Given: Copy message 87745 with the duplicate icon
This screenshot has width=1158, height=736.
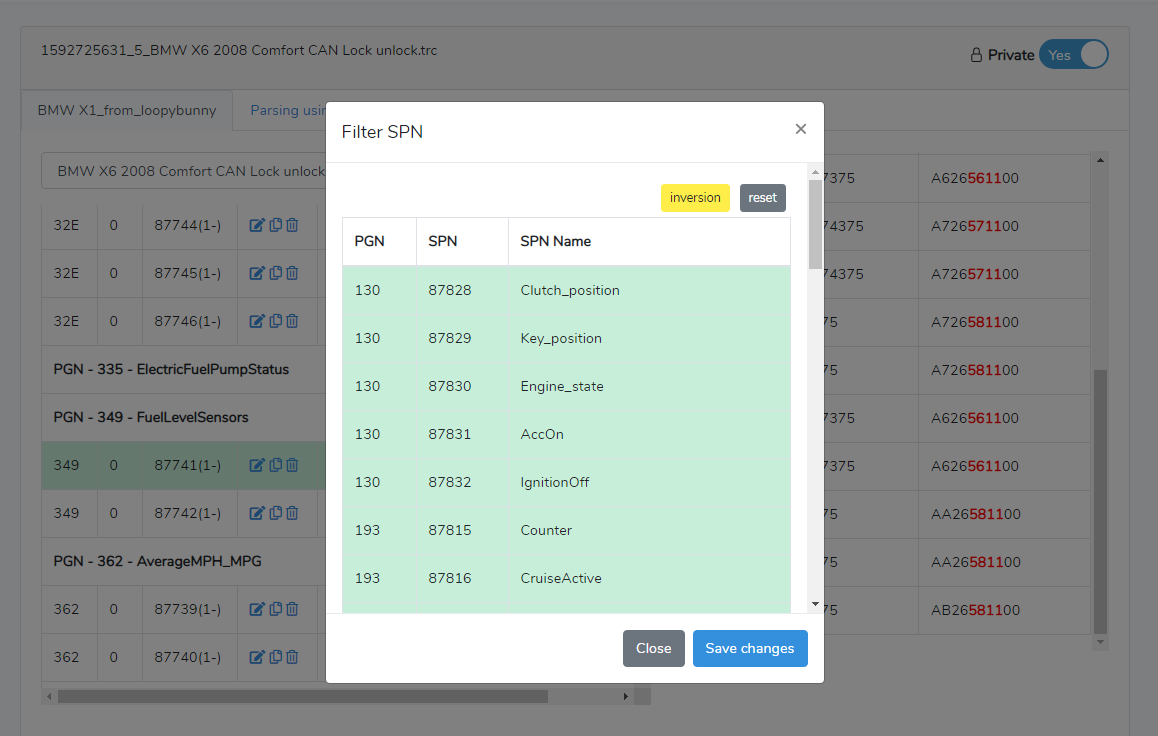Looking at the screenshot, I should tap(275, 273).
